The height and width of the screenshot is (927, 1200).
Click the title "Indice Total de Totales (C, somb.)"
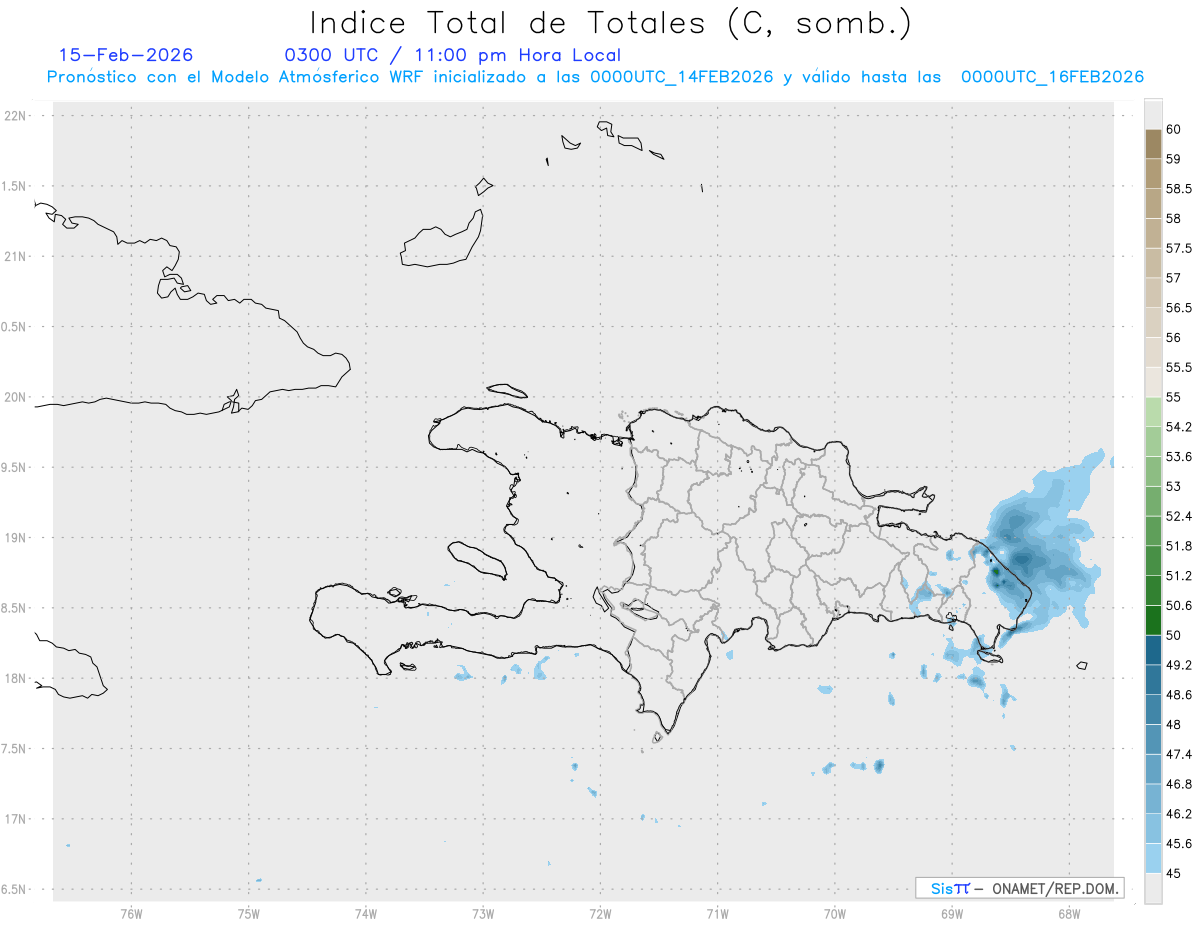point(610,23)
